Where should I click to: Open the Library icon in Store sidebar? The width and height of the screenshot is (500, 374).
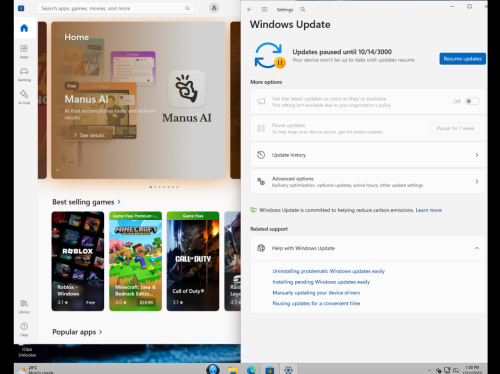tap(24, 306)
